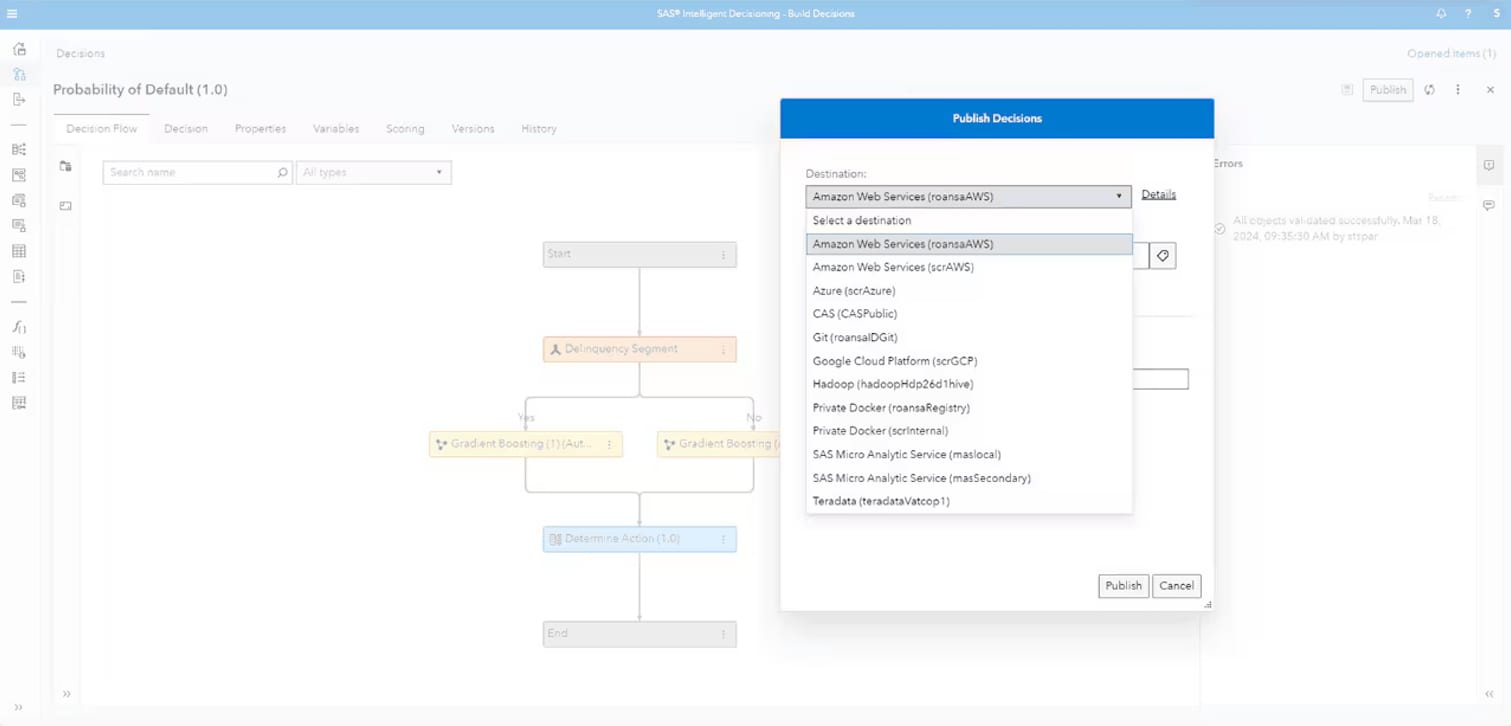Choose 'Select a destination' option
This screenshot has width=1511, height=726.
(969, 221)
